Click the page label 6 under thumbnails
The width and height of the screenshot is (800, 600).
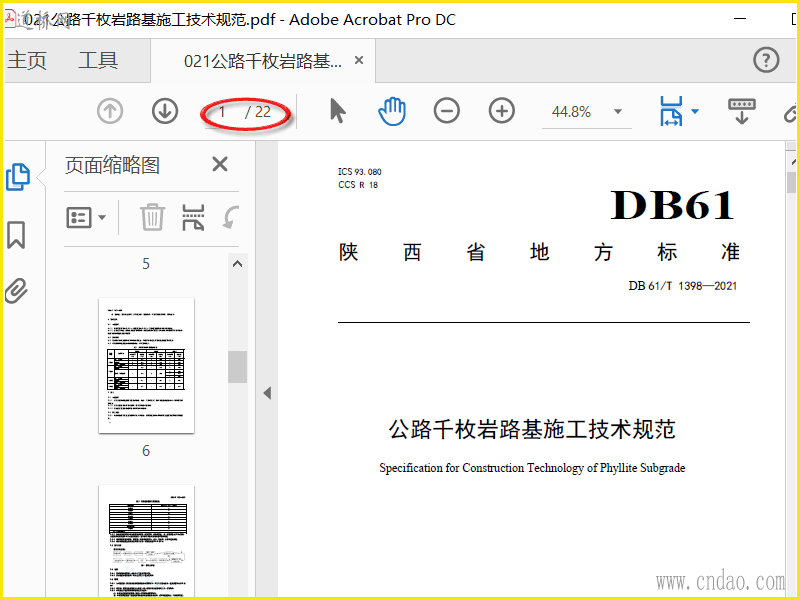[146, 451]
